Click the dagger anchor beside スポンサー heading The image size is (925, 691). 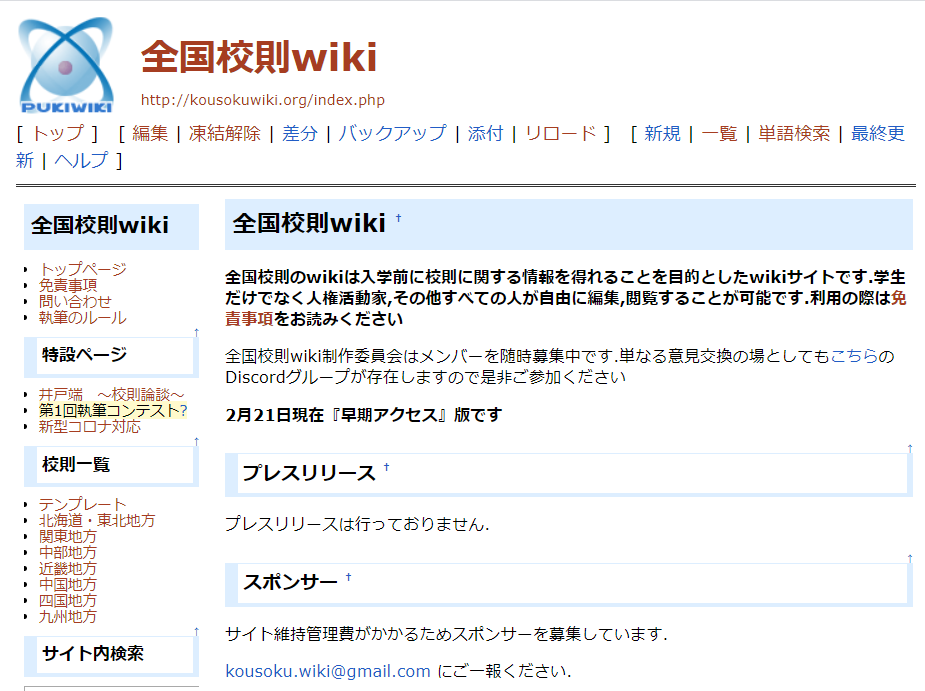tap(349, 578)
